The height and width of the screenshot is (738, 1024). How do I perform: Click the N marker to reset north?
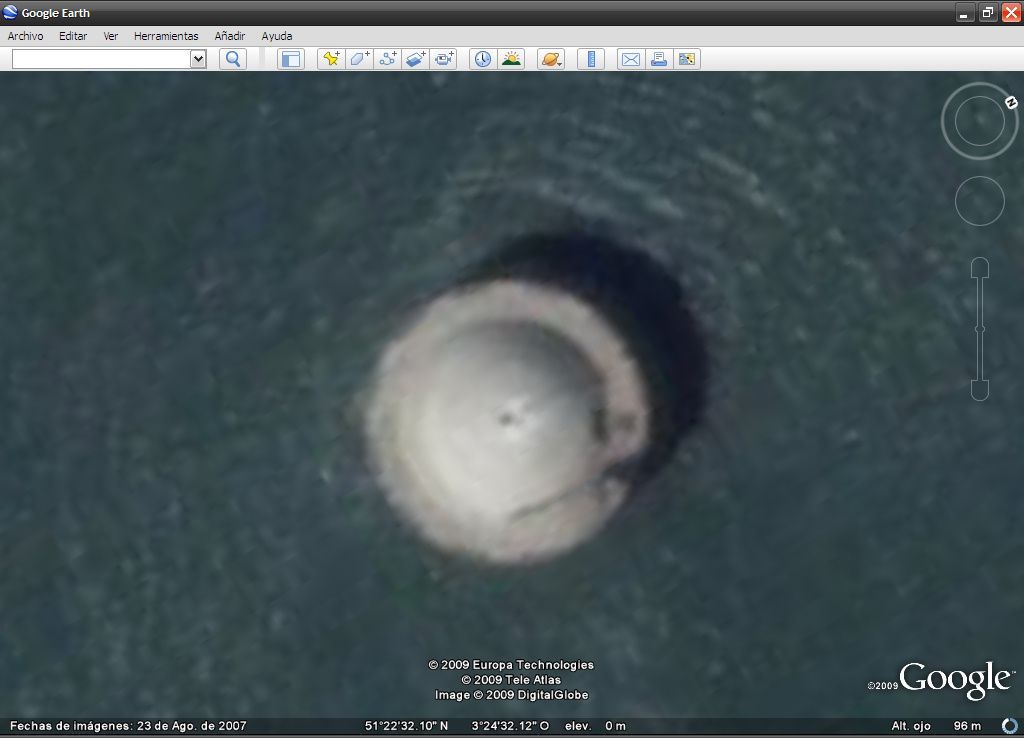pyautogui.click(x=1011, y=103)
